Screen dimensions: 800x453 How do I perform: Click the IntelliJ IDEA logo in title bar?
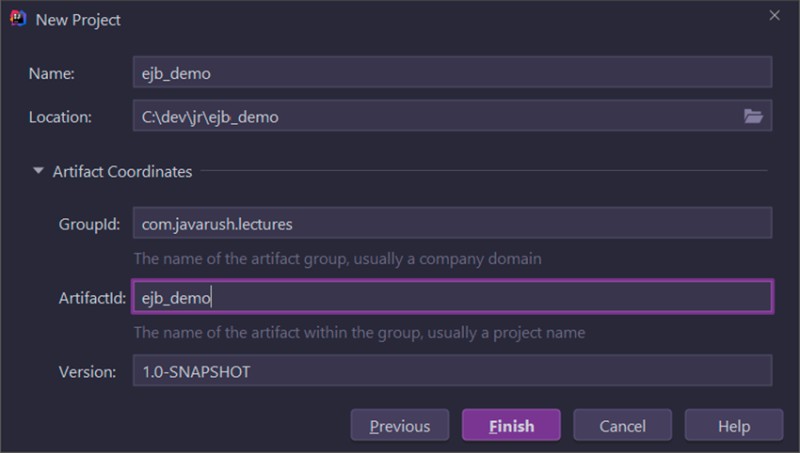(18, 19)
